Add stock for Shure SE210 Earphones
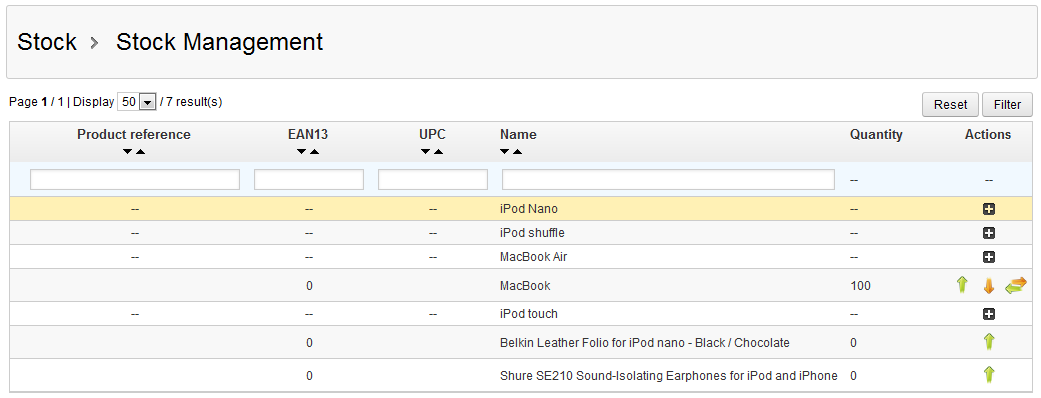 [x=989, y=375]
